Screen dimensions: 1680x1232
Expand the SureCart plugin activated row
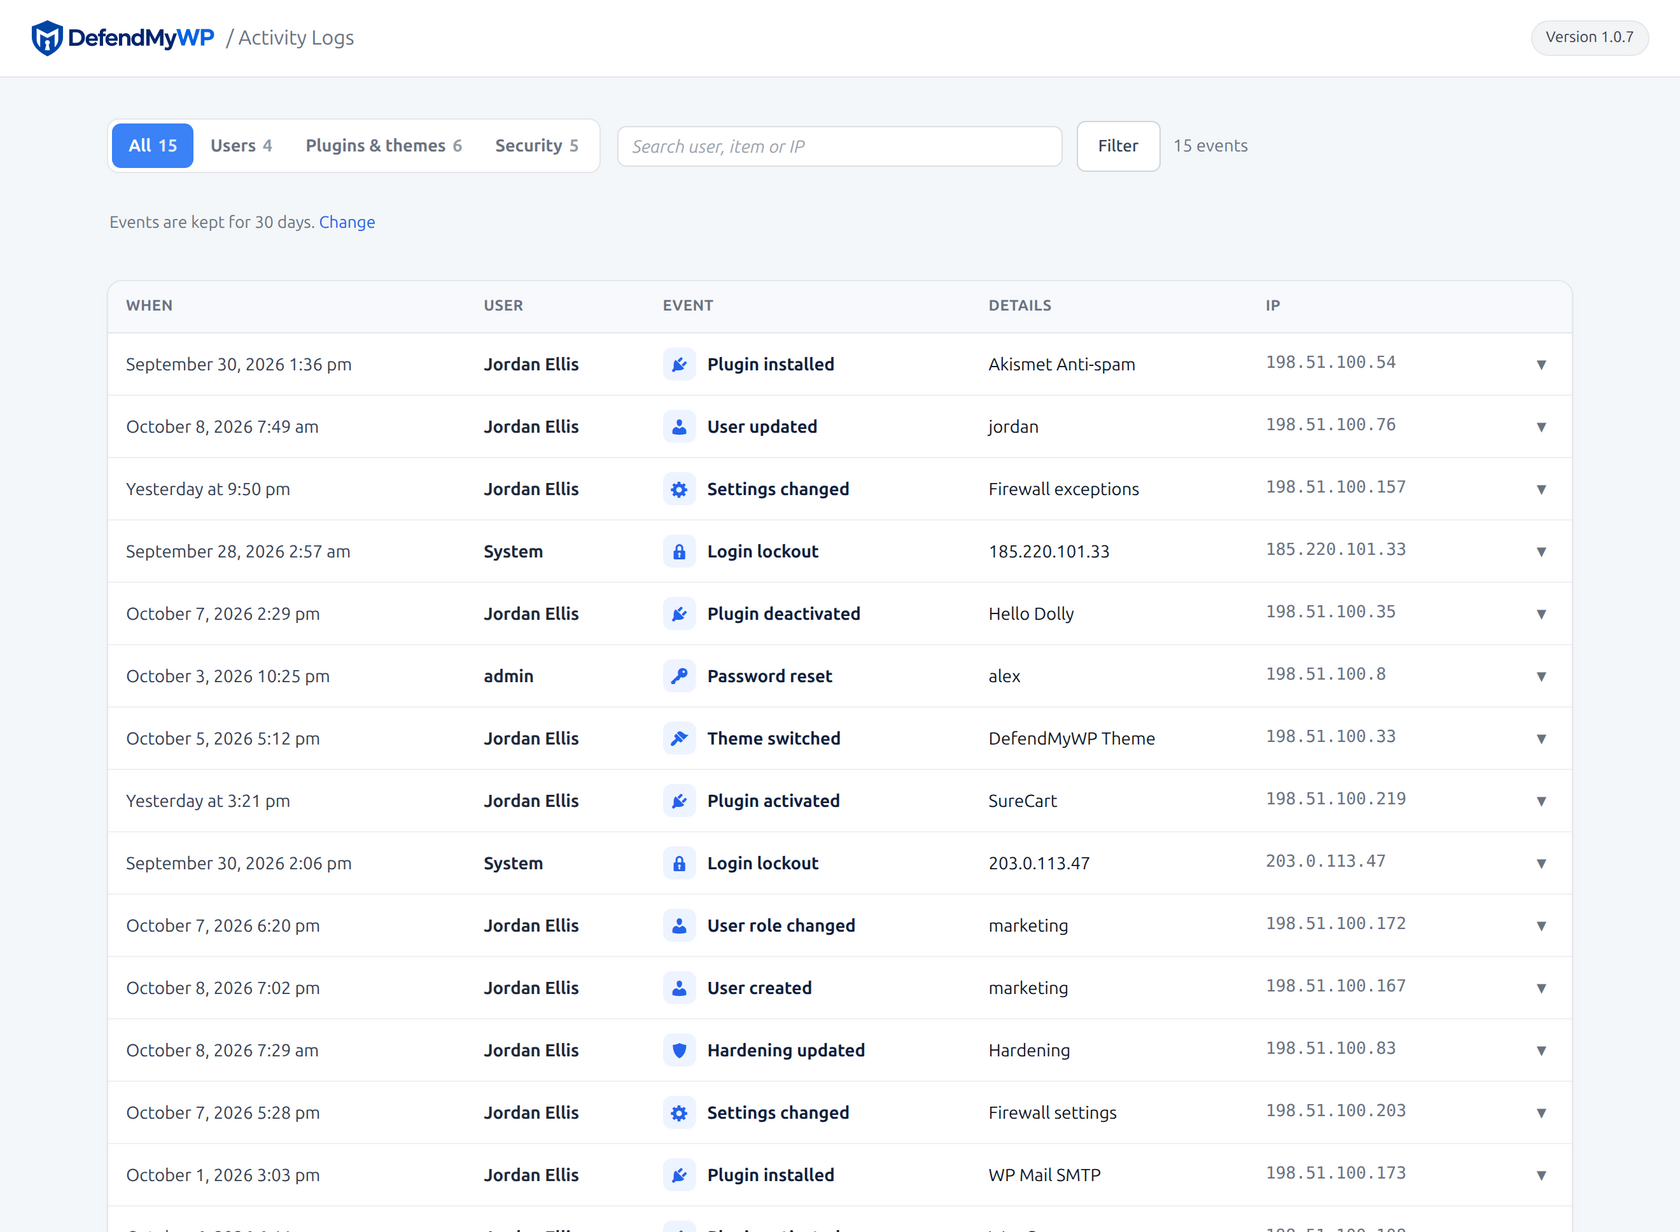(1541, 801)
